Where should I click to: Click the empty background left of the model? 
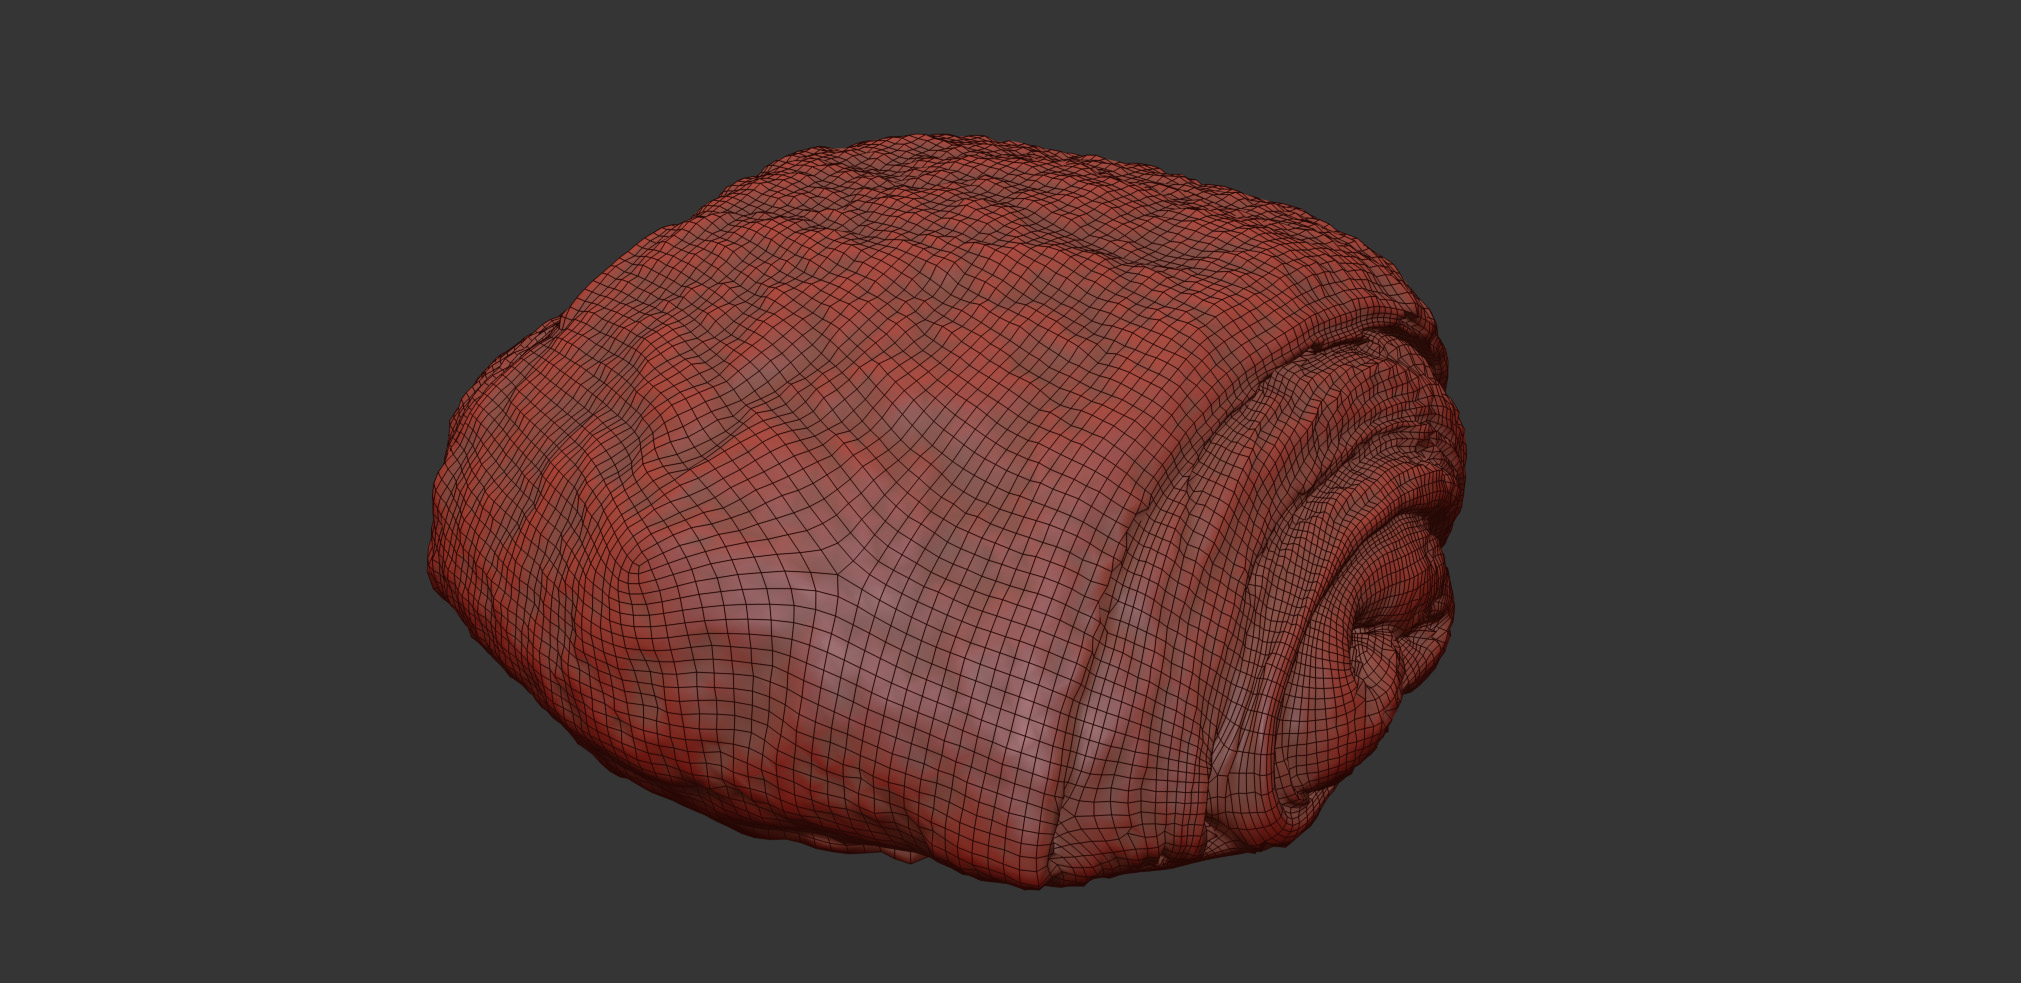pyautogui.click(x=200, y=500)
